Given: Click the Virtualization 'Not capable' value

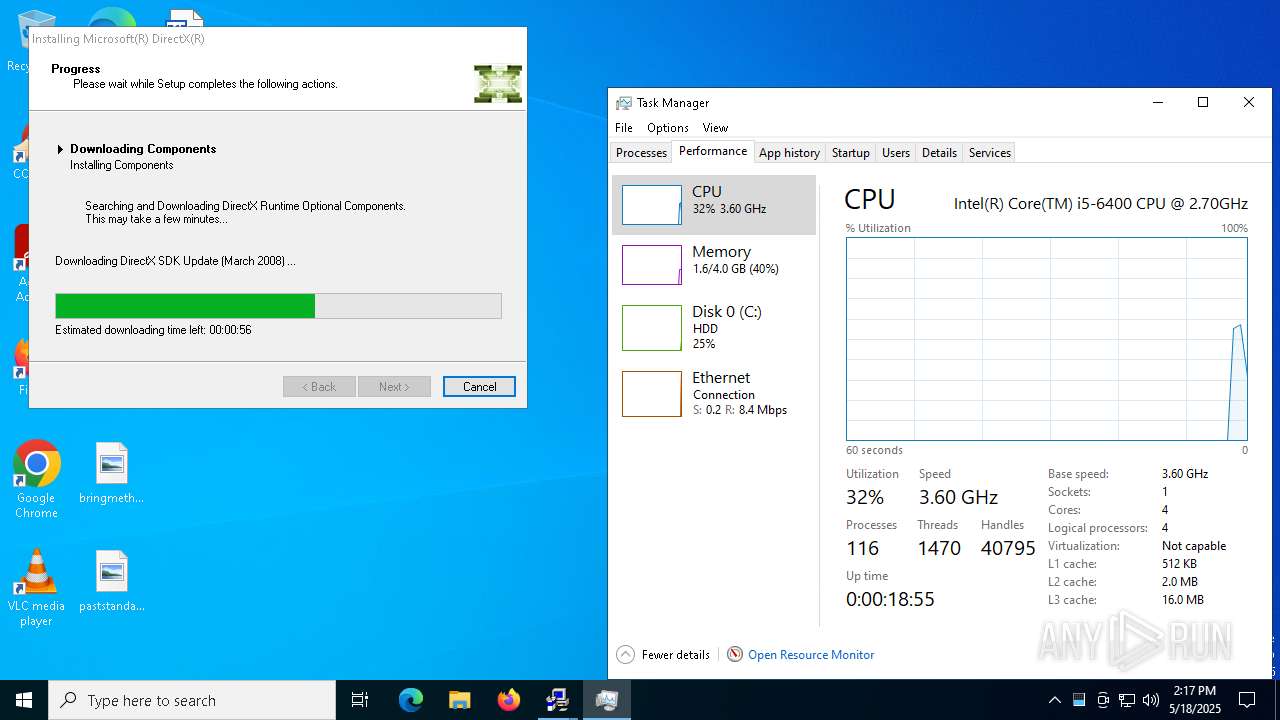Looking at the screenshot, I should (x=1194, y=546).
